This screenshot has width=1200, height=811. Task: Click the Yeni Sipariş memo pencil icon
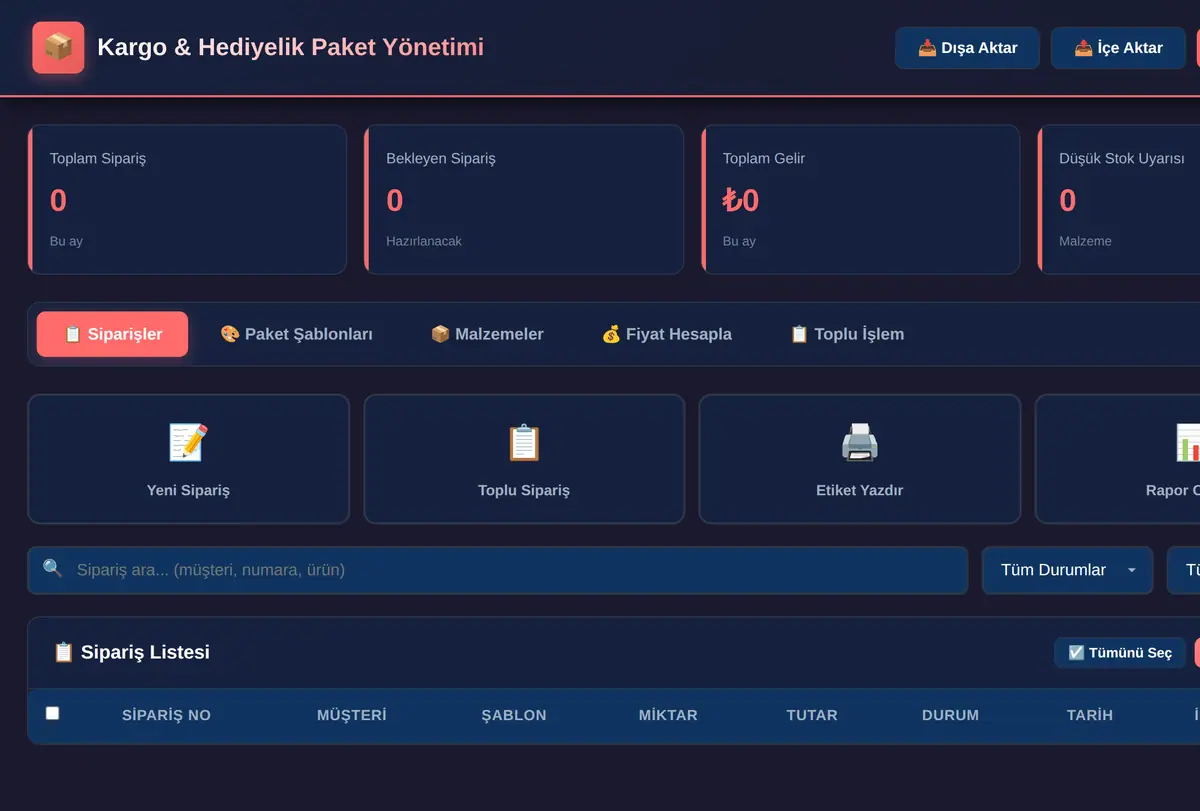(x=188, y=442)
